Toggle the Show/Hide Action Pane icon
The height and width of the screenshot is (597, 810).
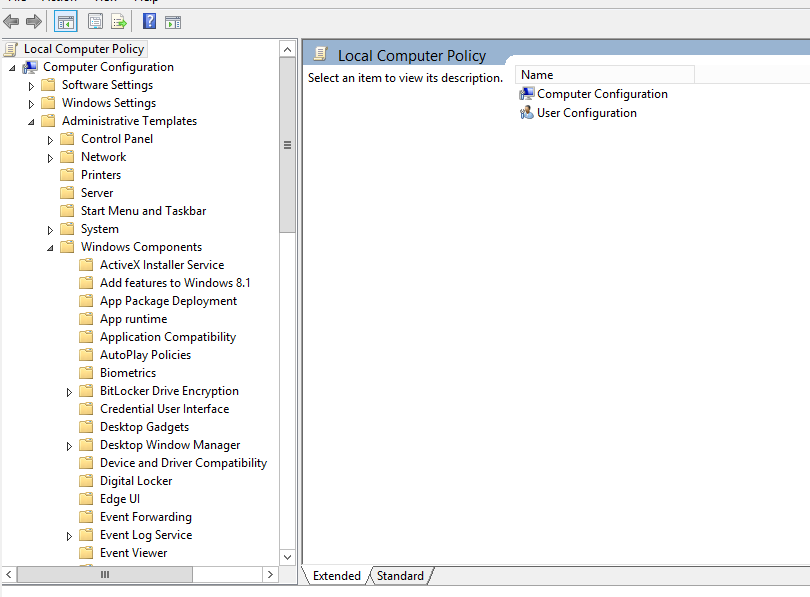(x=173, y=22)
